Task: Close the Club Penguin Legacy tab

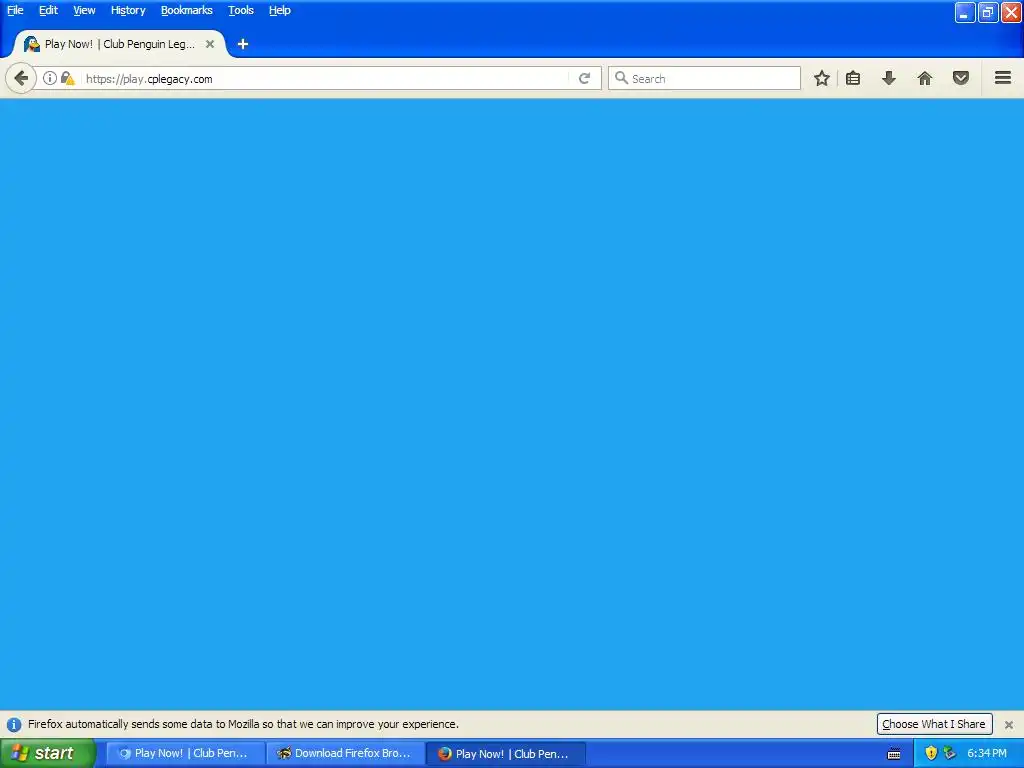Action: (x=210, y=44)
